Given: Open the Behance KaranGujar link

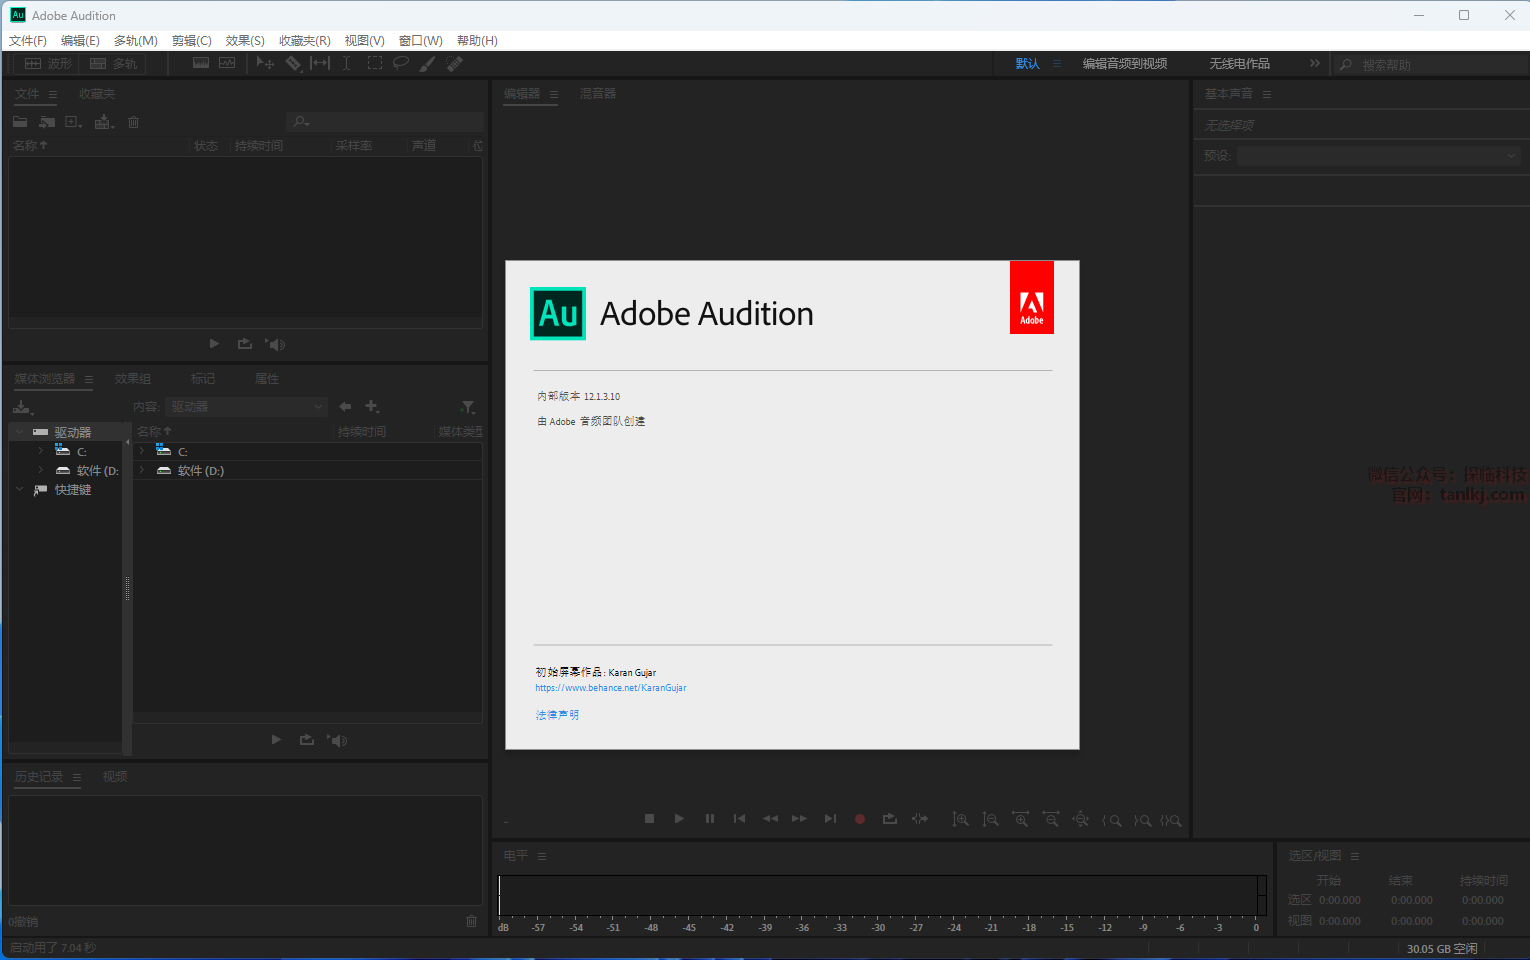Looking at the screenshot, I should pos(610,688).
